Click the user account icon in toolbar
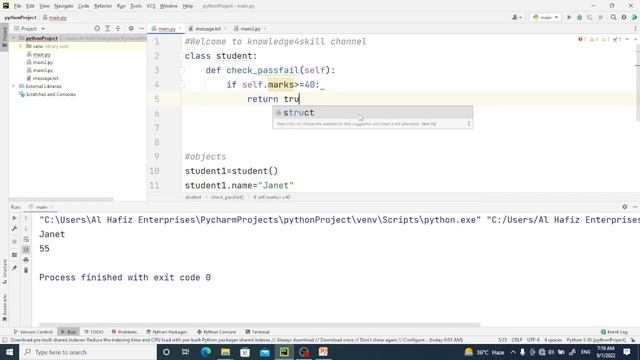Image resolution: width=640 pixels, height=360 pixels. (517, 18)
